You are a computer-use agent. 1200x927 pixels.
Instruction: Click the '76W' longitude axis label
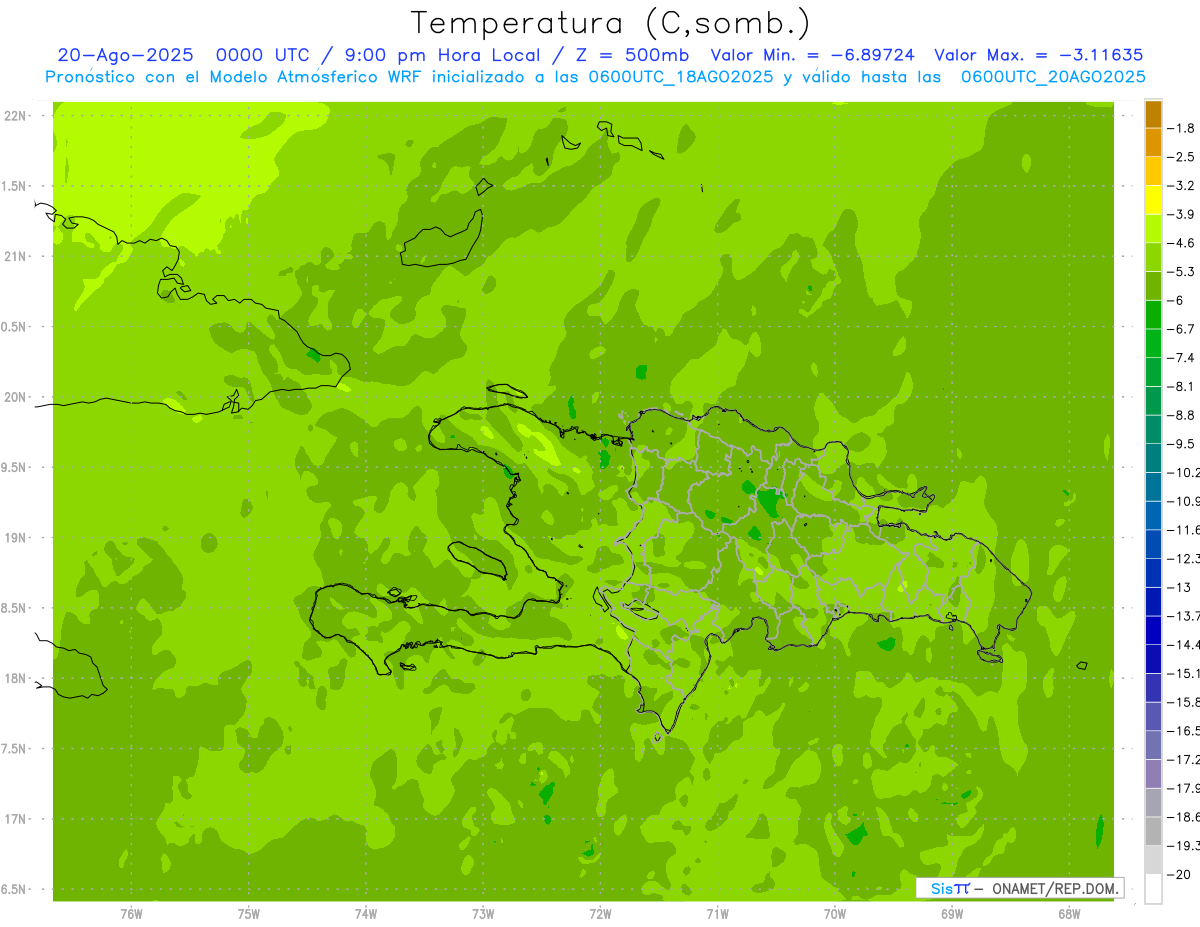coord(131,913)
